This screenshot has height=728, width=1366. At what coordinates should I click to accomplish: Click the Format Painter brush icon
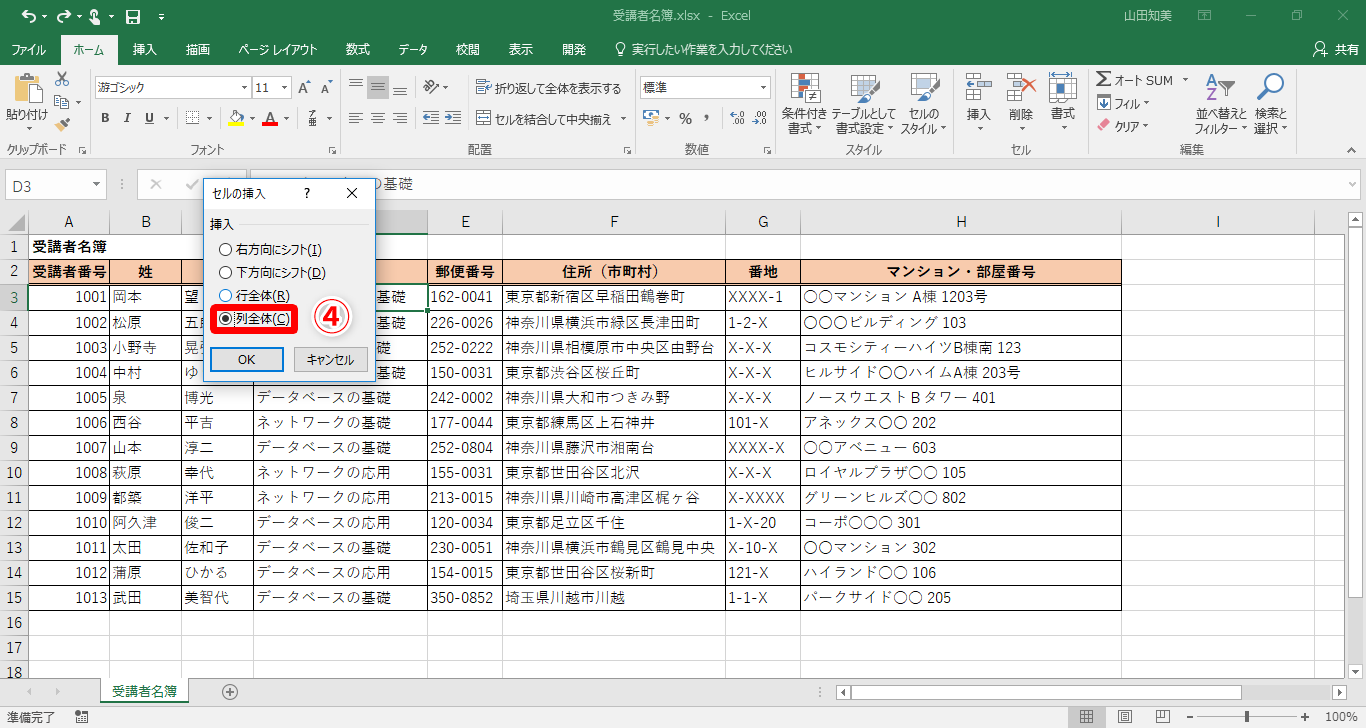tap(62, 125)
